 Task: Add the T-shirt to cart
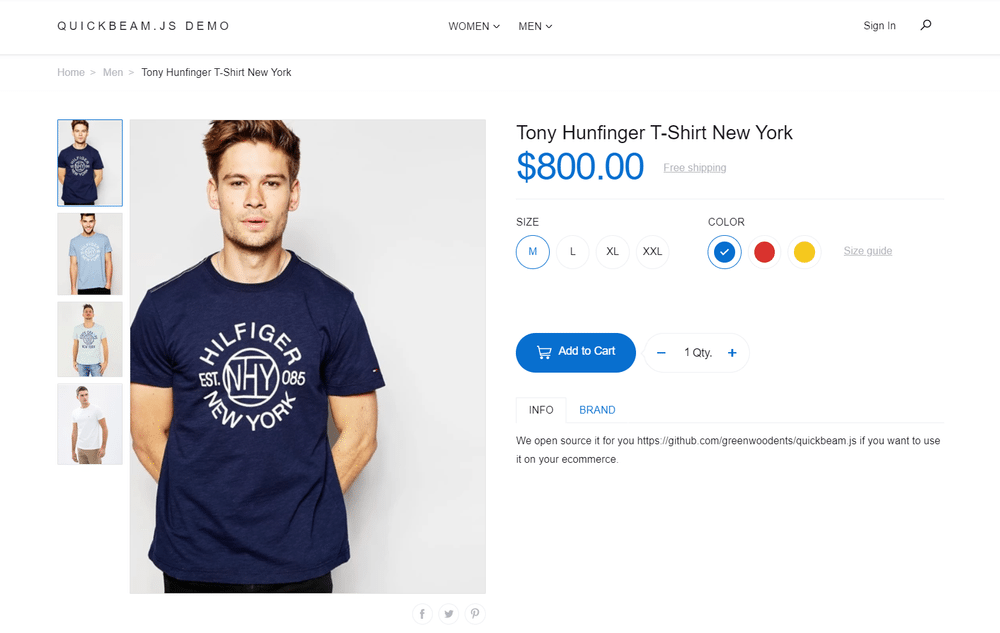(x=576, y=353)
